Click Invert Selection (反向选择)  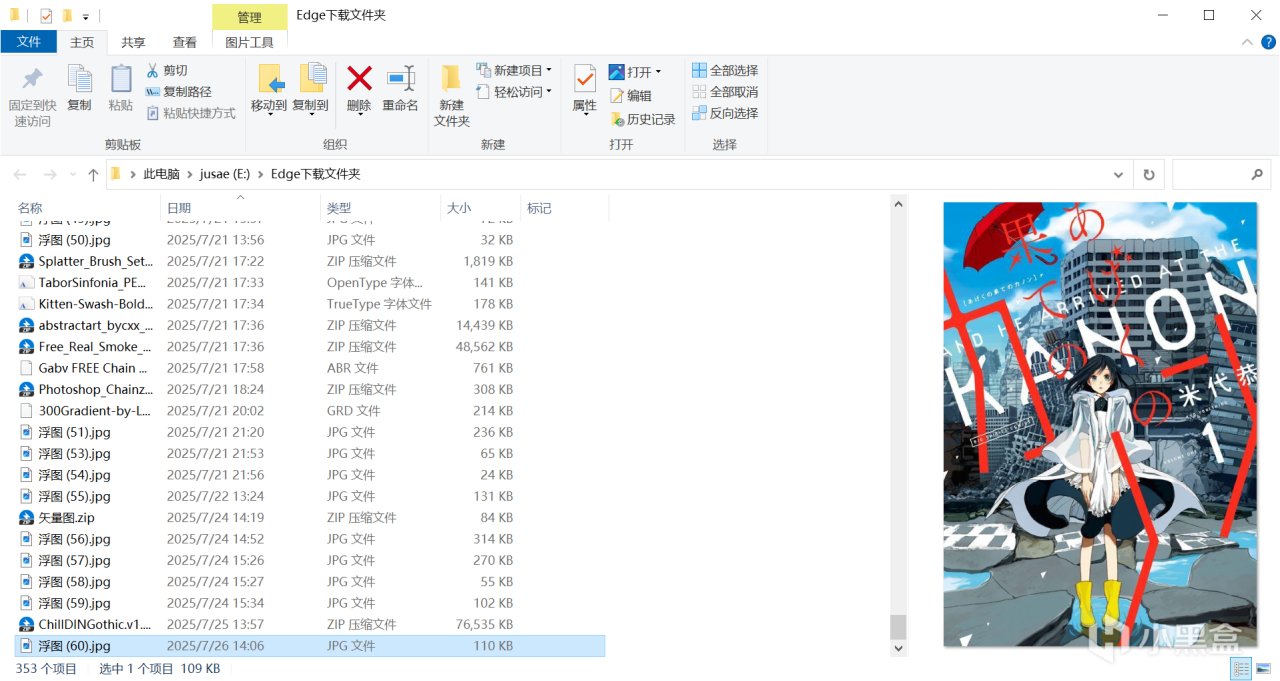coord(725,113)
